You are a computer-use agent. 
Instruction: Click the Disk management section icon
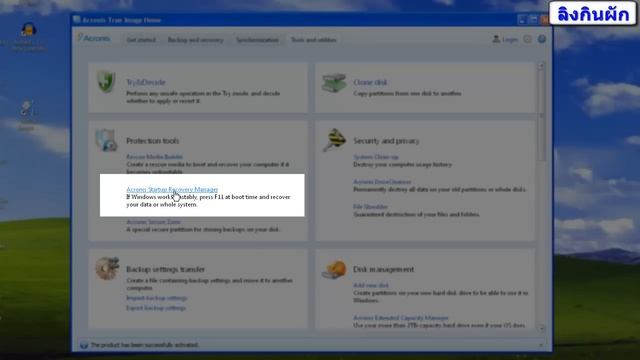(334, 269)
